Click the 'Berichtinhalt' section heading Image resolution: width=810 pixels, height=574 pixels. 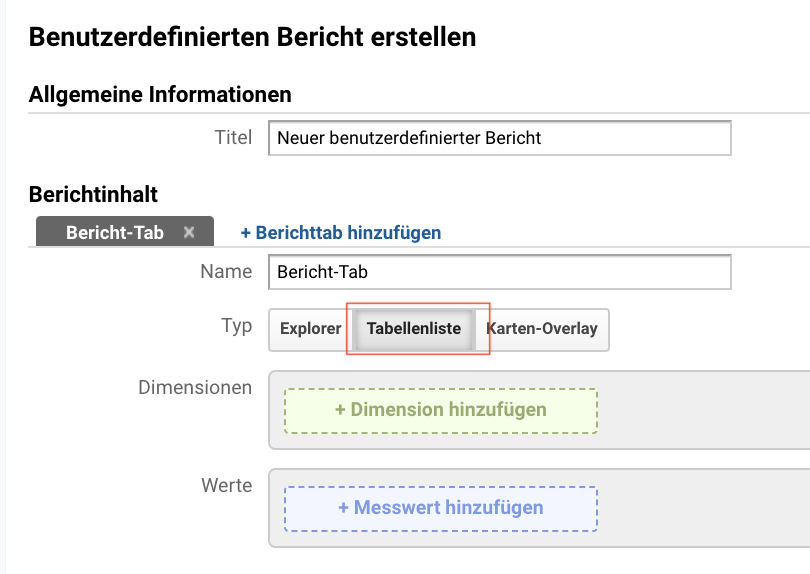(x=94, y=195)
